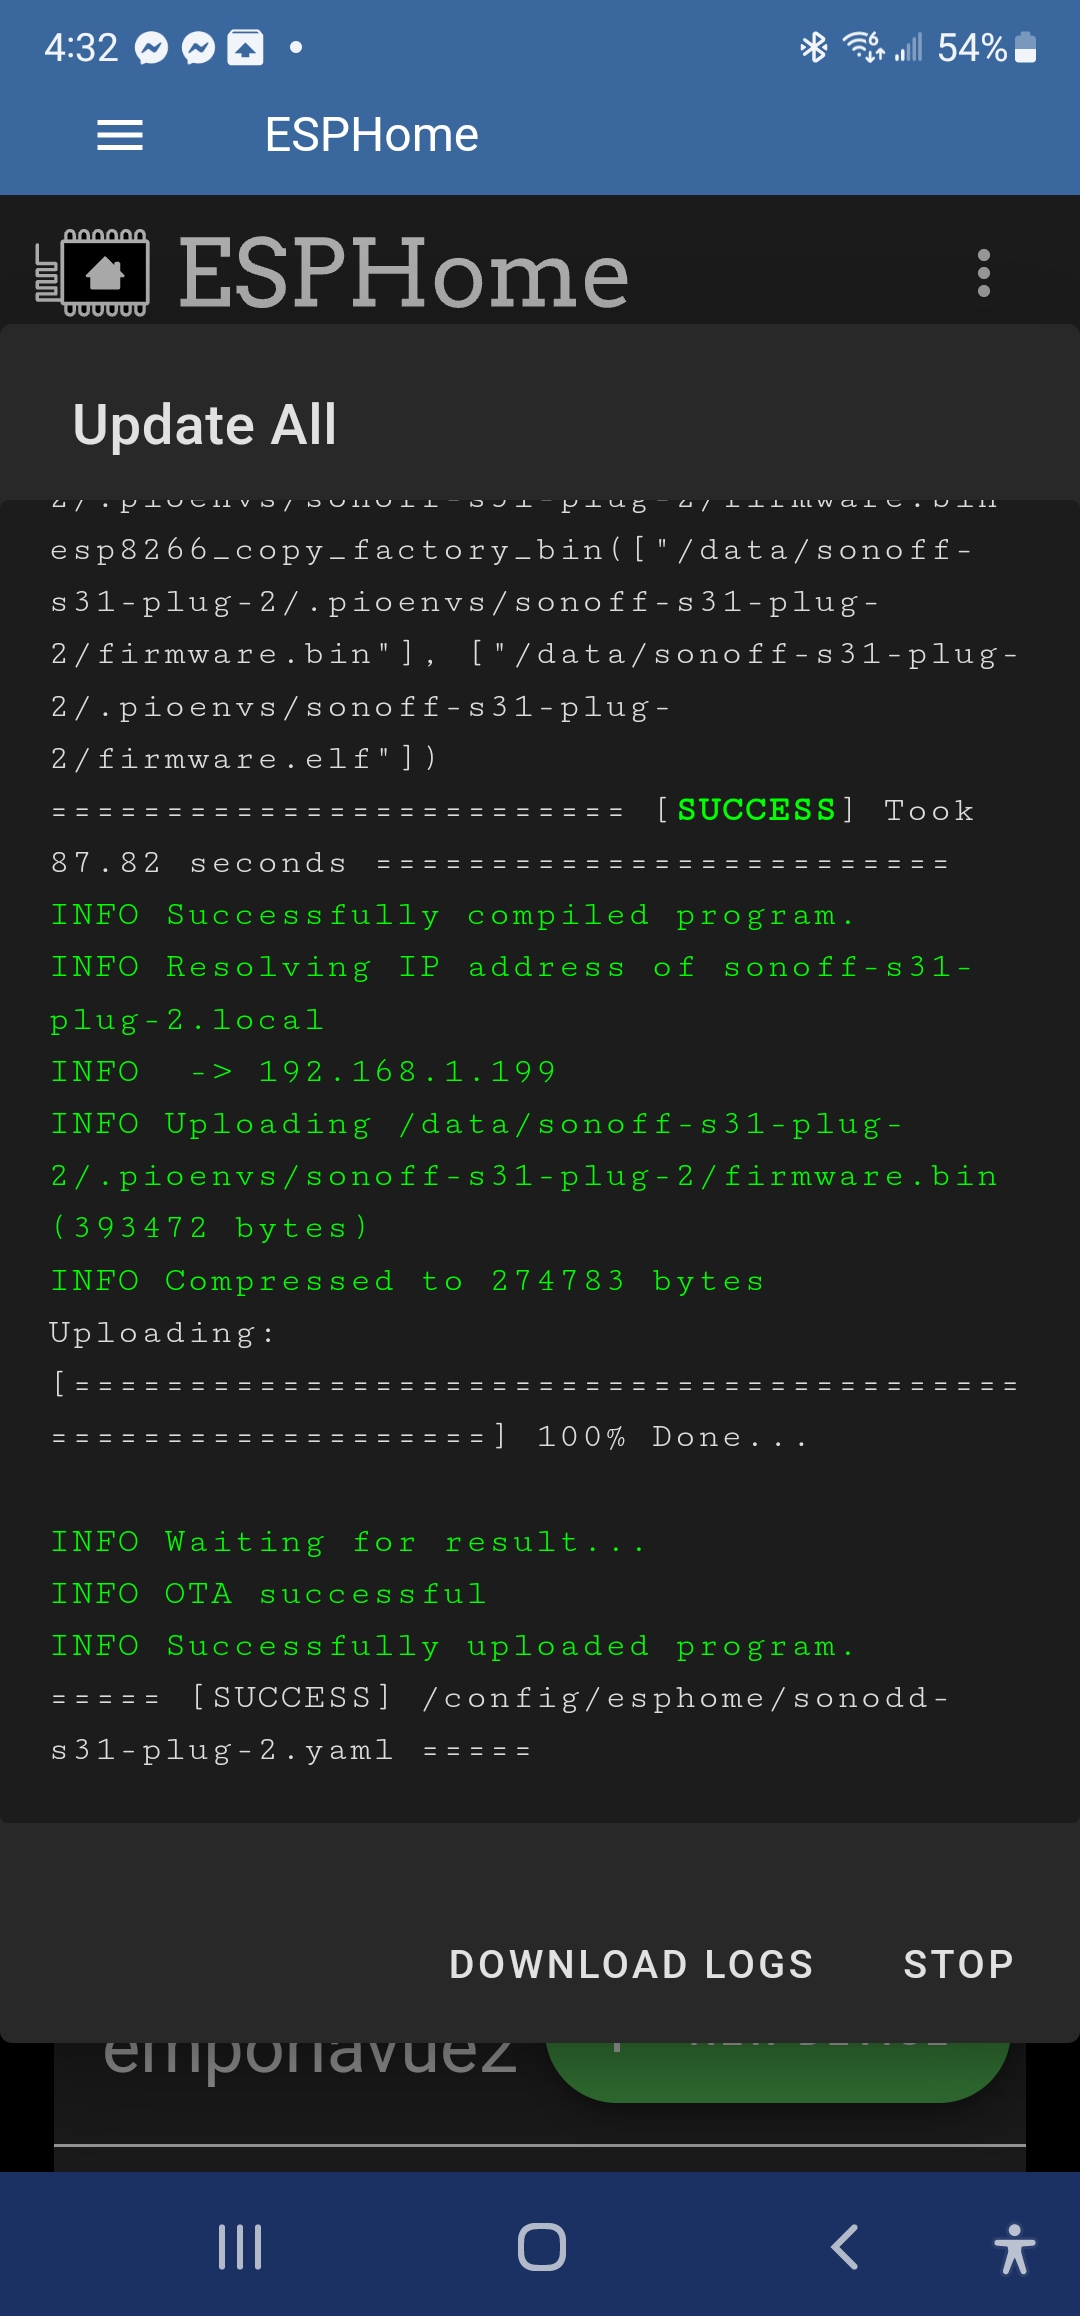The height and width of the screenshot is (2316, 1080).
Task: Tap the Bluetooth status bar icon
Action: tap(814, 46)
